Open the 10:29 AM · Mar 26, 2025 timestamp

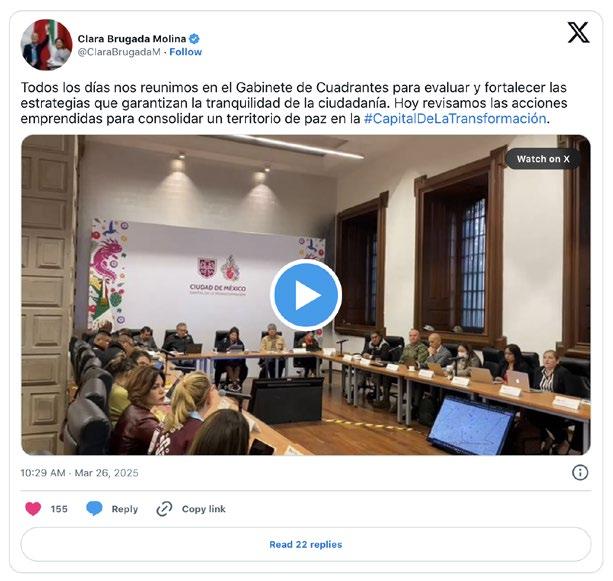[x=79, y=473]
